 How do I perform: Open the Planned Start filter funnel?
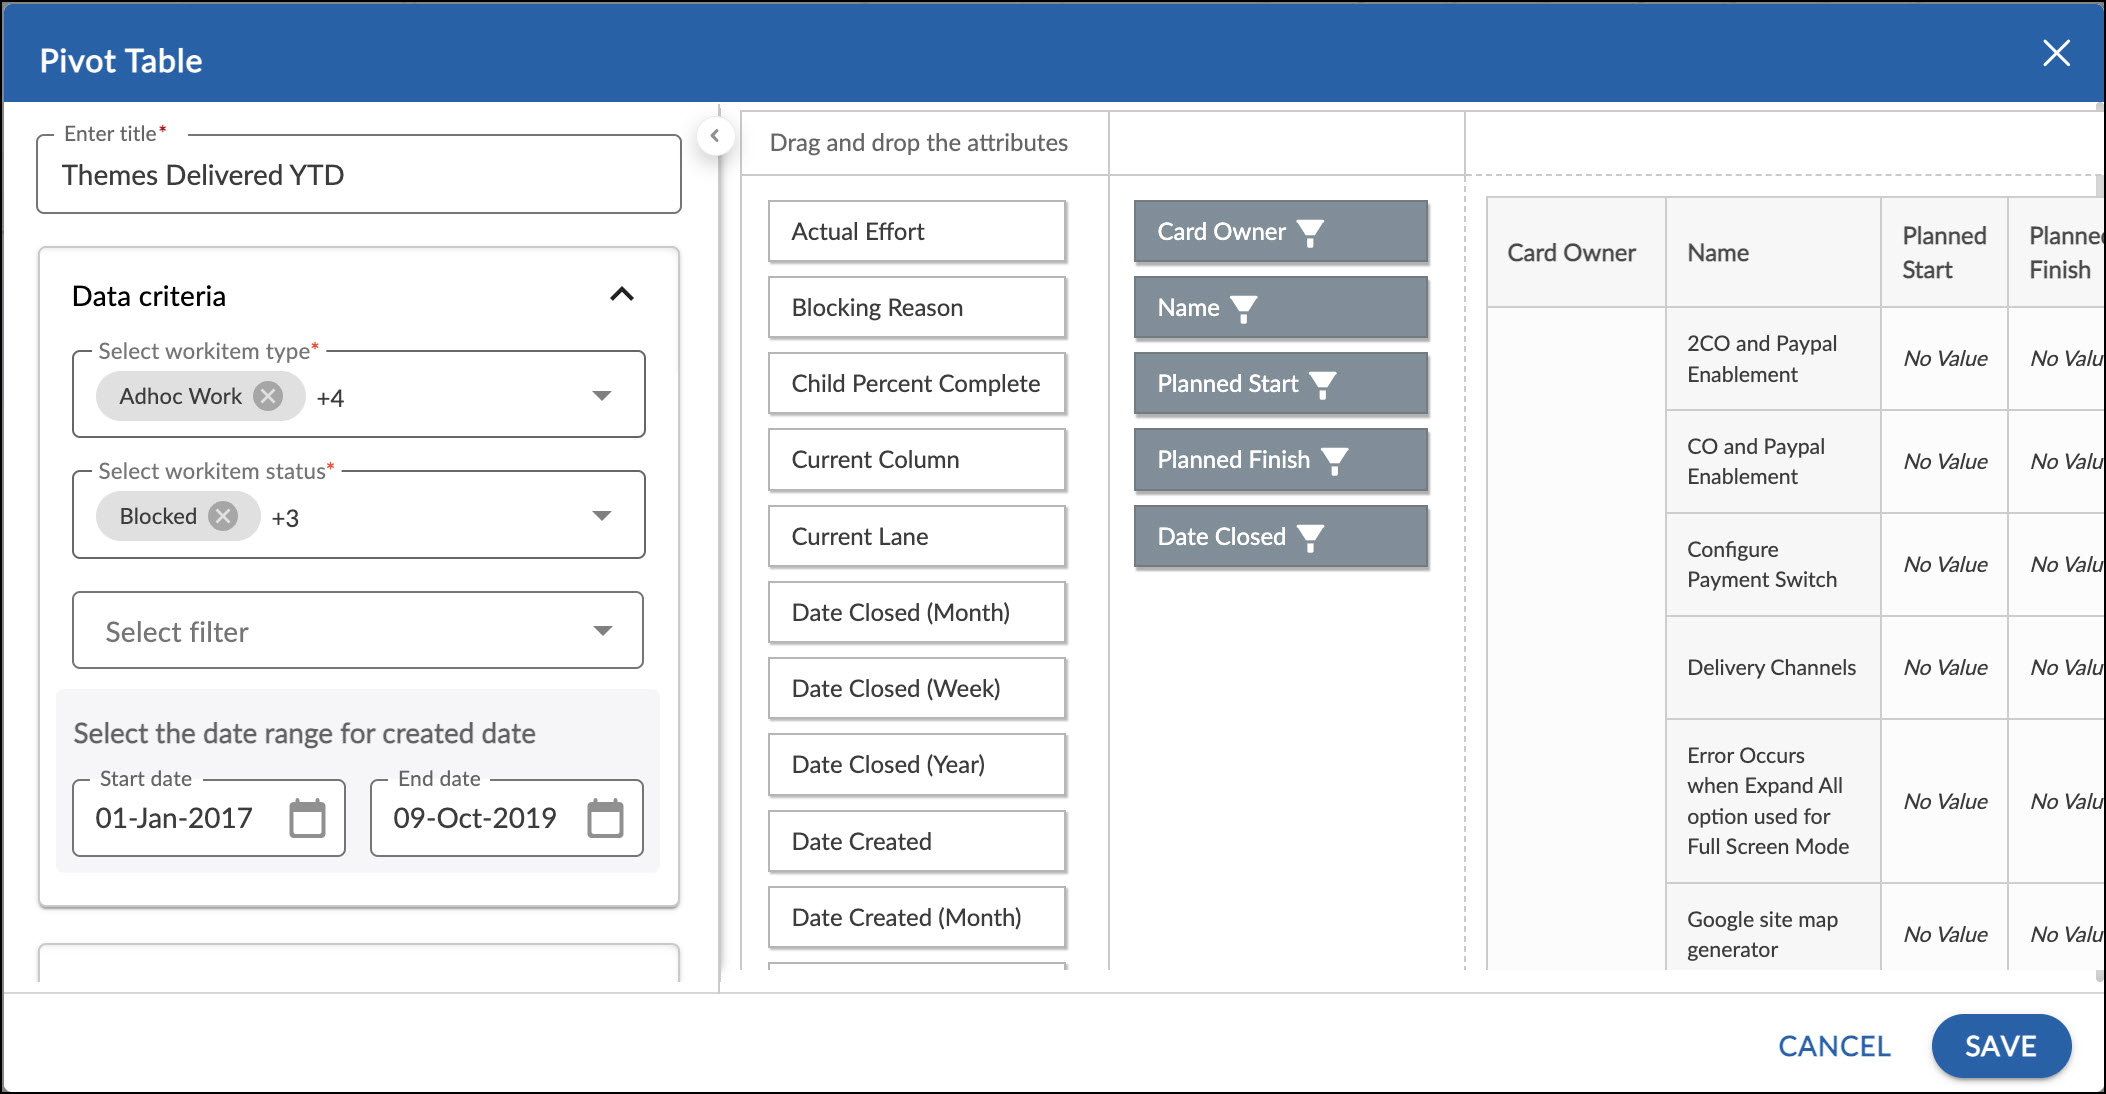(x=1324, y=383)
